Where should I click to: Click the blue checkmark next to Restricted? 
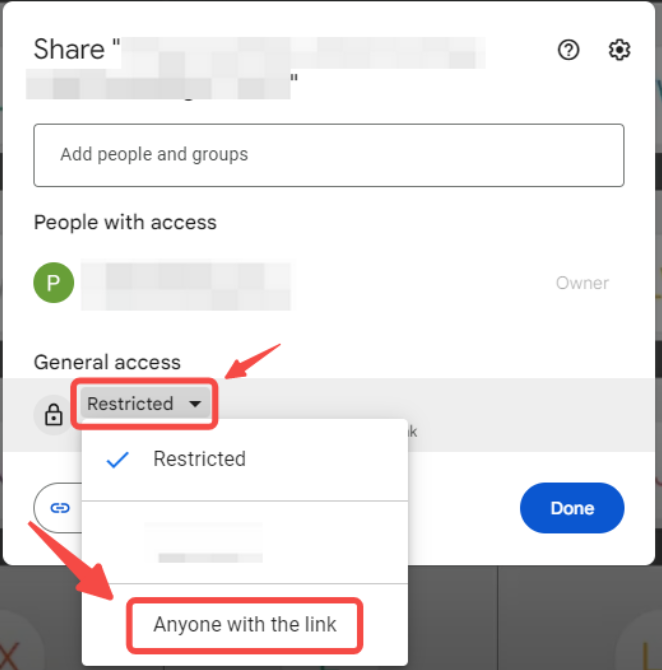click(x=117, y=459)
